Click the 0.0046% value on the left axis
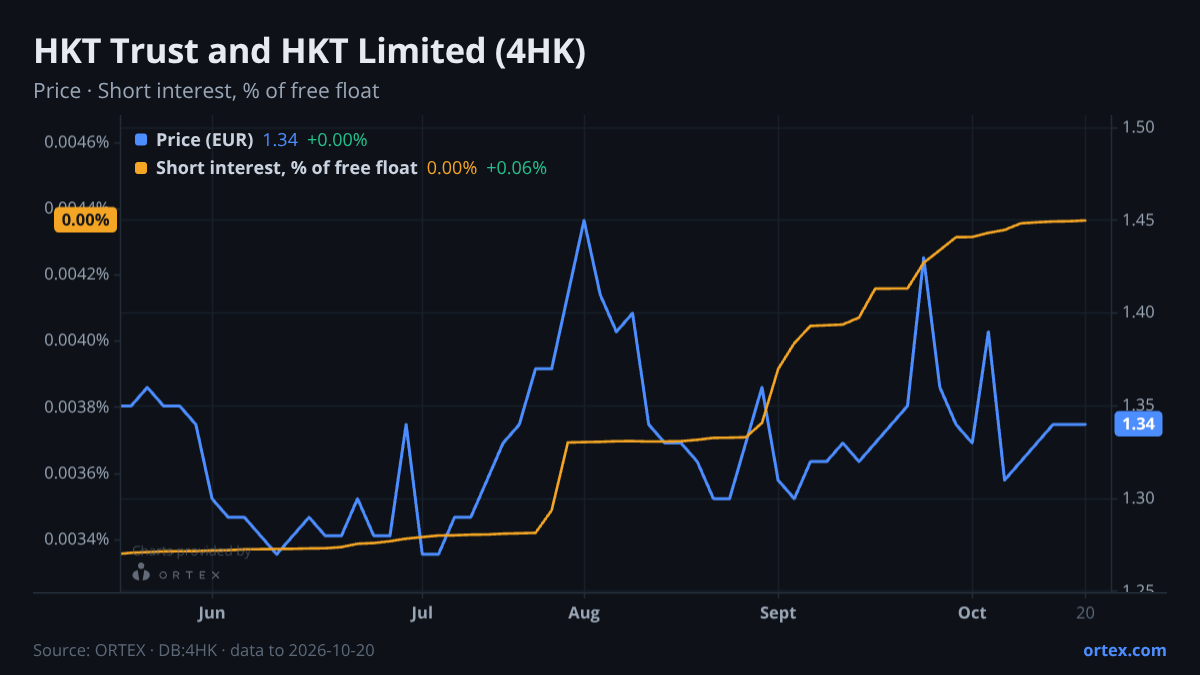Screen dimensions: 1200x675 coord(76,141)
